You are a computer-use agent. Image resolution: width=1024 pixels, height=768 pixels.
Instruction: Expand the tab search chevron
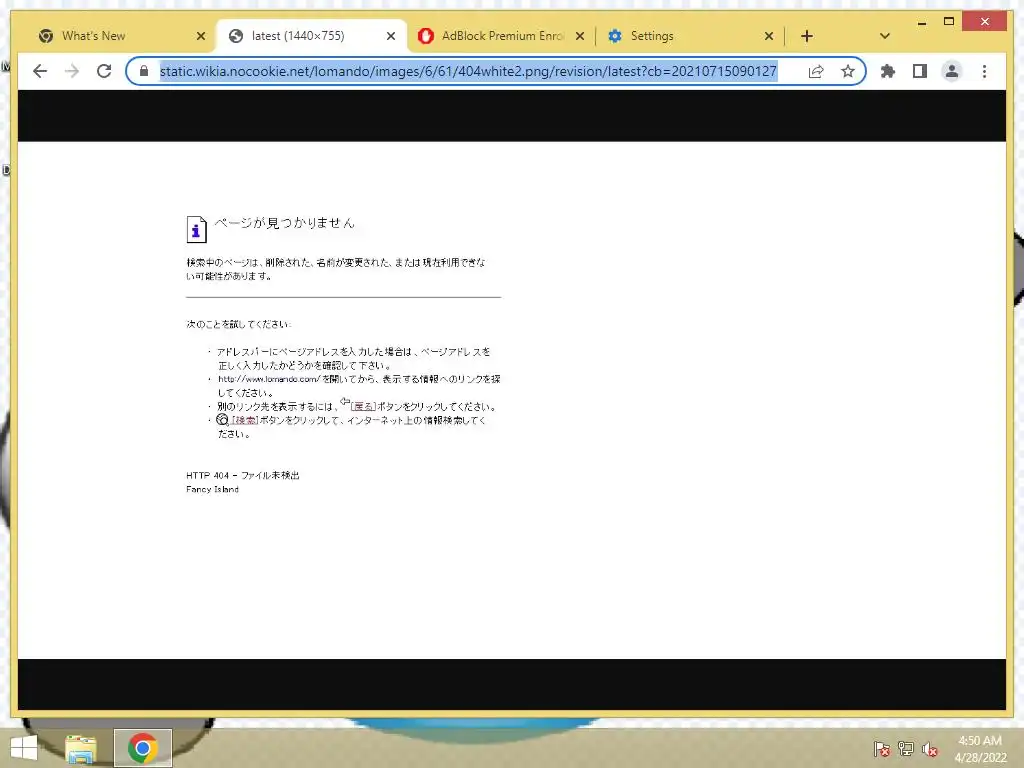(x=884, y=36)
